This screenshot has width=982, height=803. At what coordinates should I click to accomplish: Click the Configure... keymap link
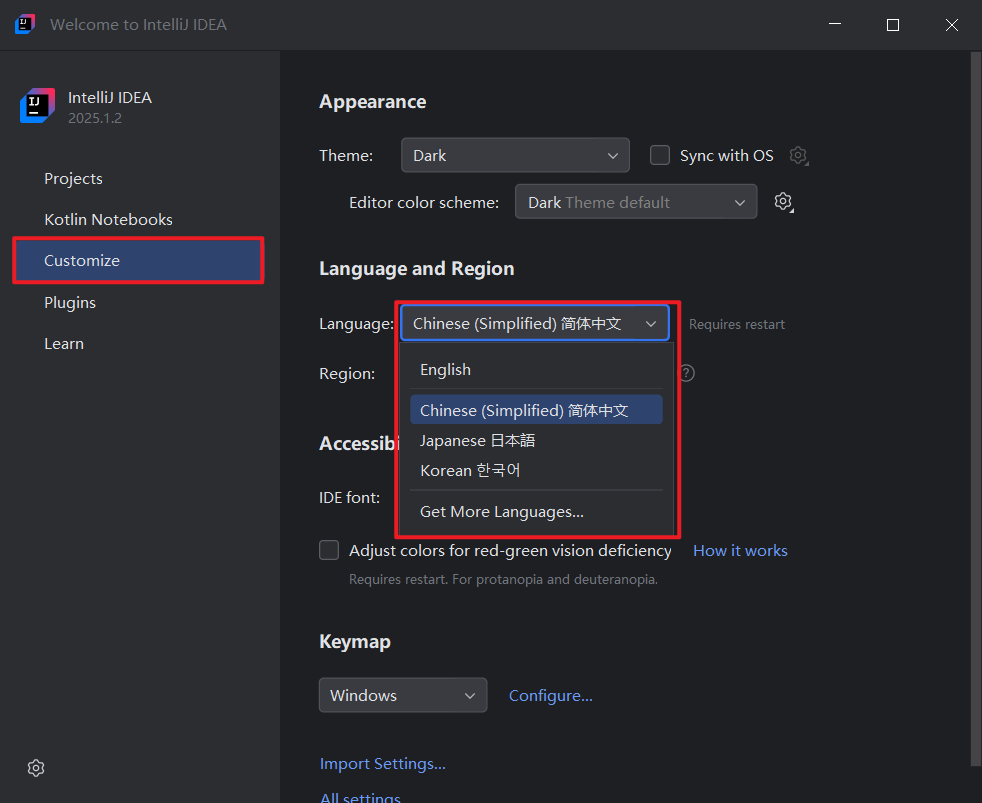click(x=550, y=696)
